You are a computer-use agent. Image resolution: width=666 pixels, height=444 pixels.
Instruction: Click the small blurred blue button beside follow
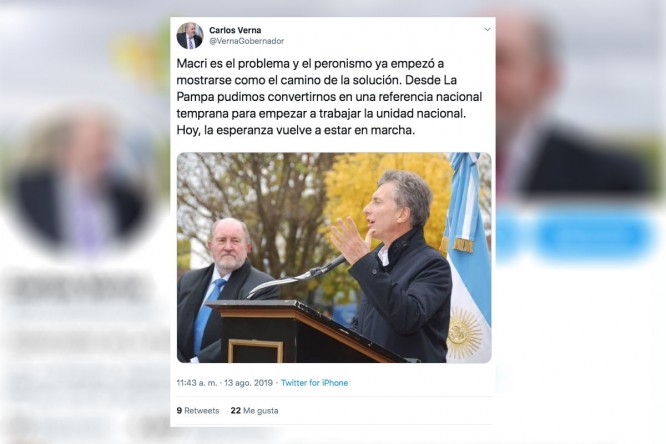508,237
